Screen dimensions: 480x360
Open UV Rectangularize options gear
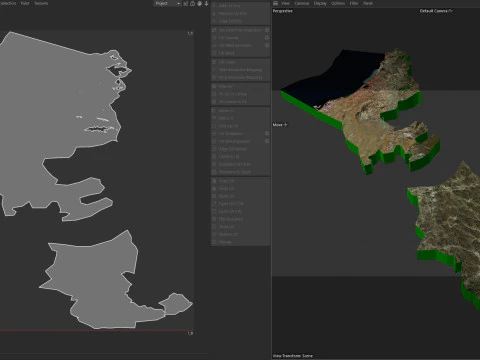pos(267,141)
